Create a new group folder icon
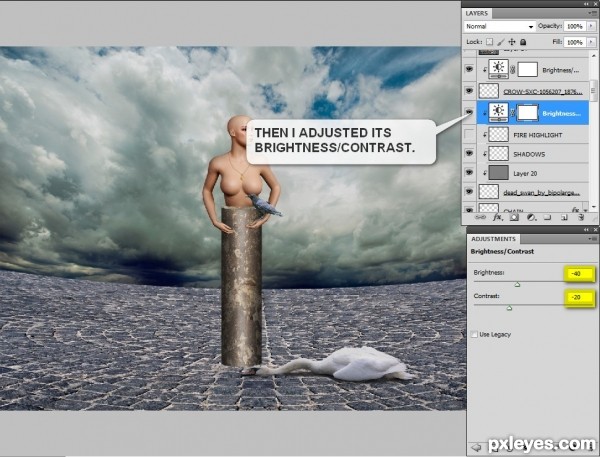 (x=548, y=217)
